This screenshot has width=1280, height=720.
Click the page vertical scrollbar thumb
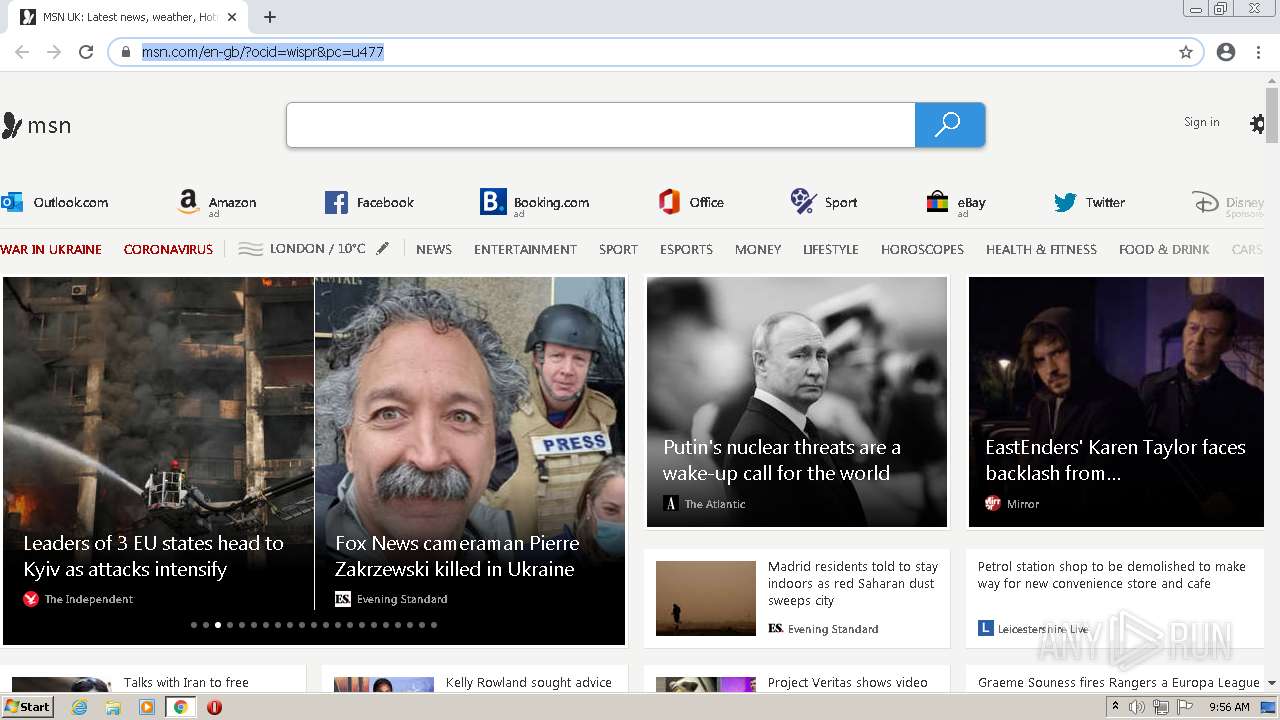[1272, 115]
